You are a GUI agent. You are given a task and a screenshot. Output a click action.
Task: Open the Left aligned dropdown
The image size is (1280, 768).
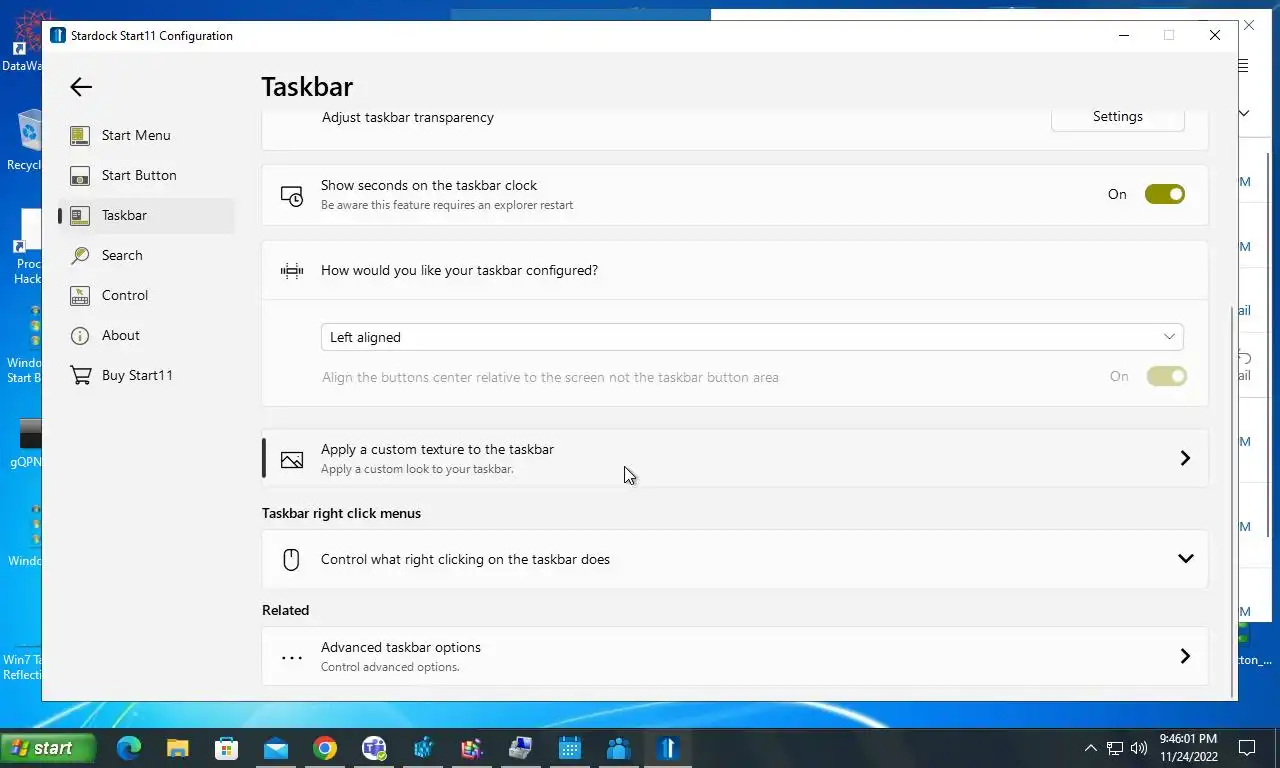pyautogui.click(x=752, y=337)
